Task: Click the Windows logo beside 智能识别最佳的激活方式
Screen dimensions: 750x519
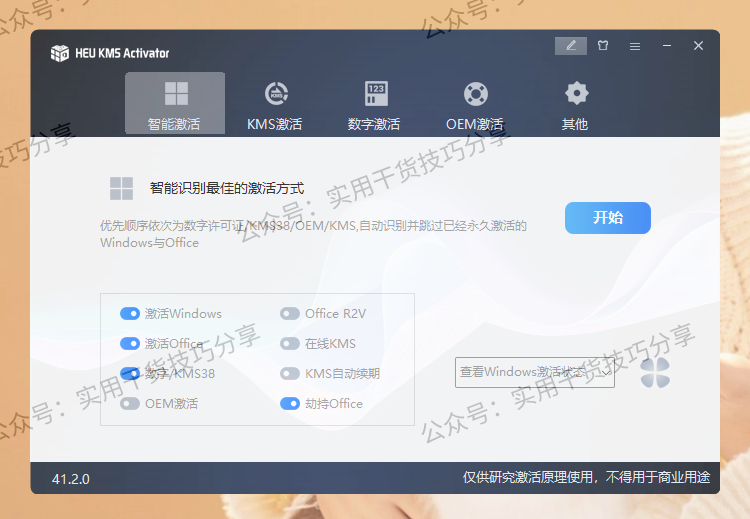Action: [121, 188]
